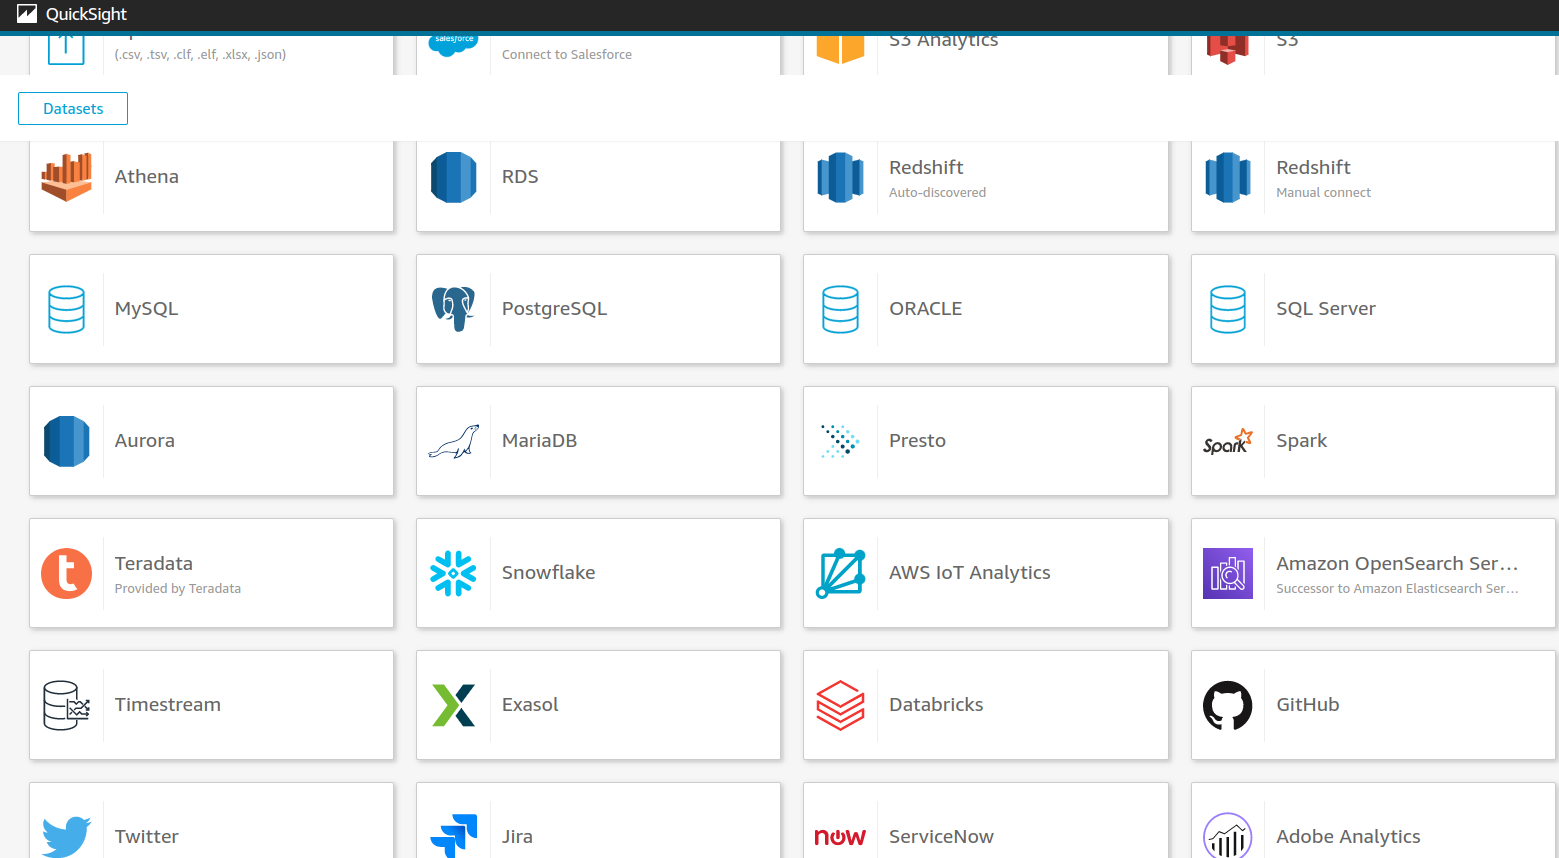Click the Spark logo icon
The width and height of the screenshot is (1559, 858).
[x=1228, y=441]
